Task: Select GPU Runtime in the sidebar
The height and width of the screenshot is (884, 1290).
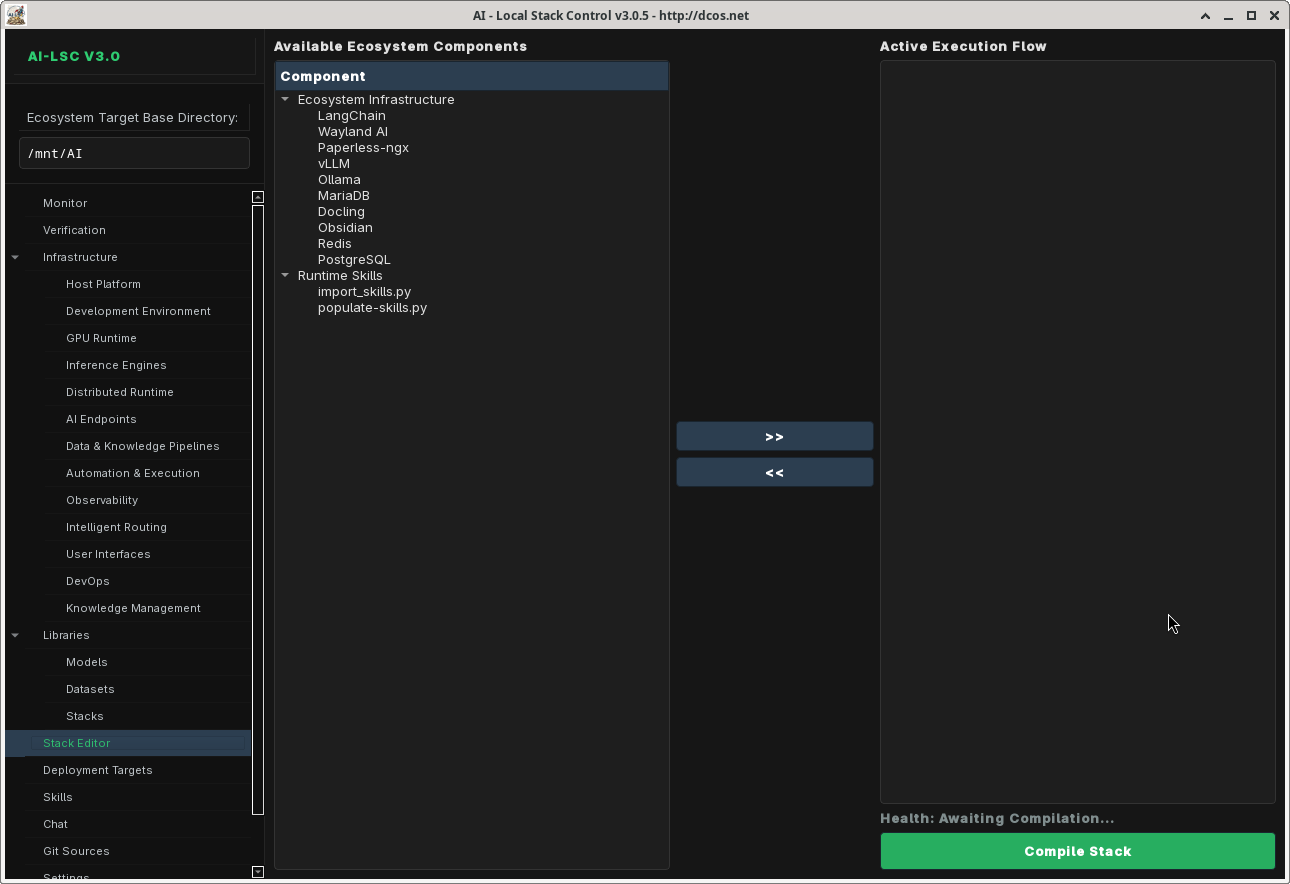Action: [101, 338]
